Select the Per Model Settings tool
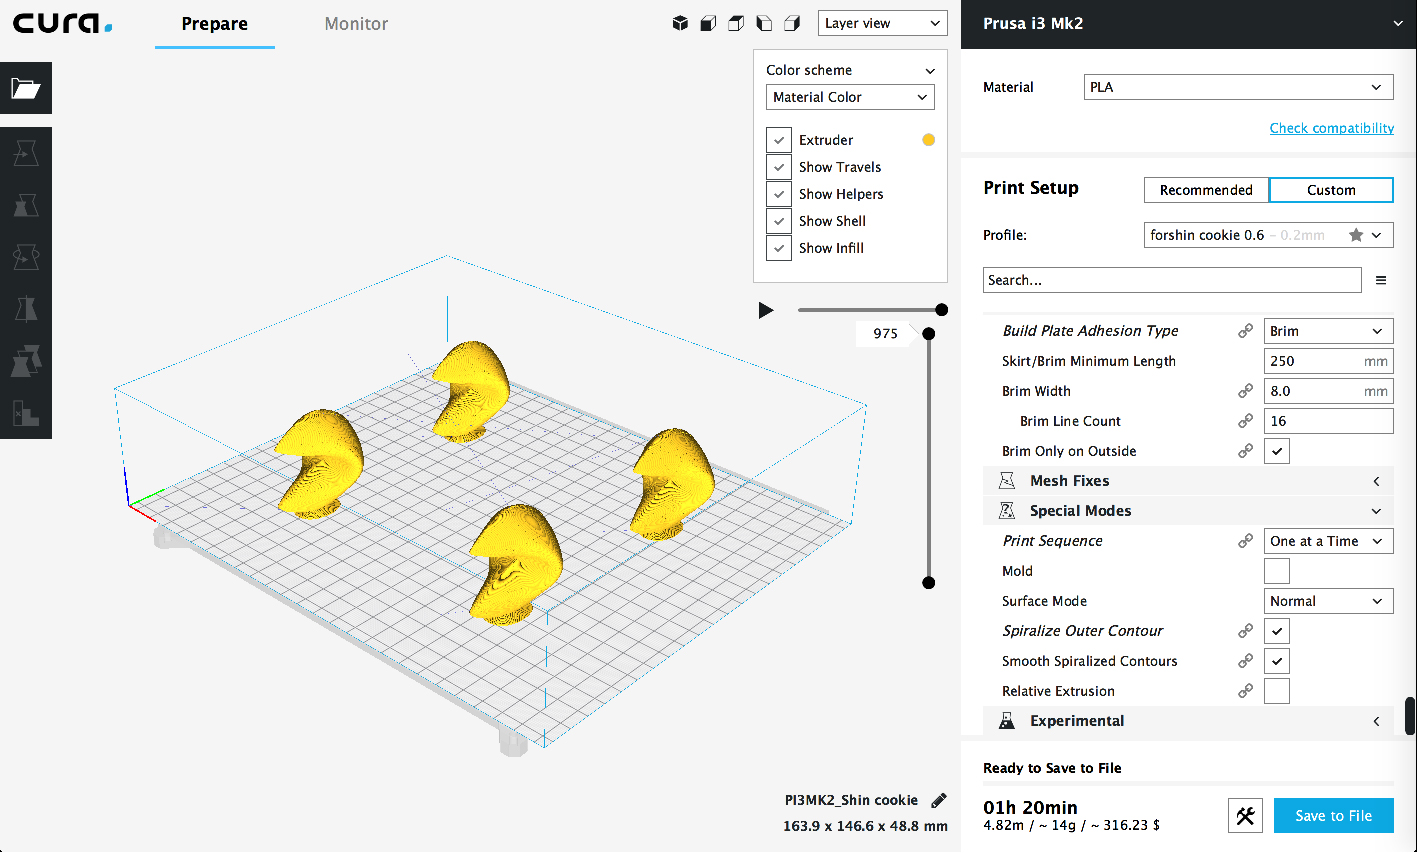Image resolution: width=1417 pixels, height=853 pixels. click(26, 361)
